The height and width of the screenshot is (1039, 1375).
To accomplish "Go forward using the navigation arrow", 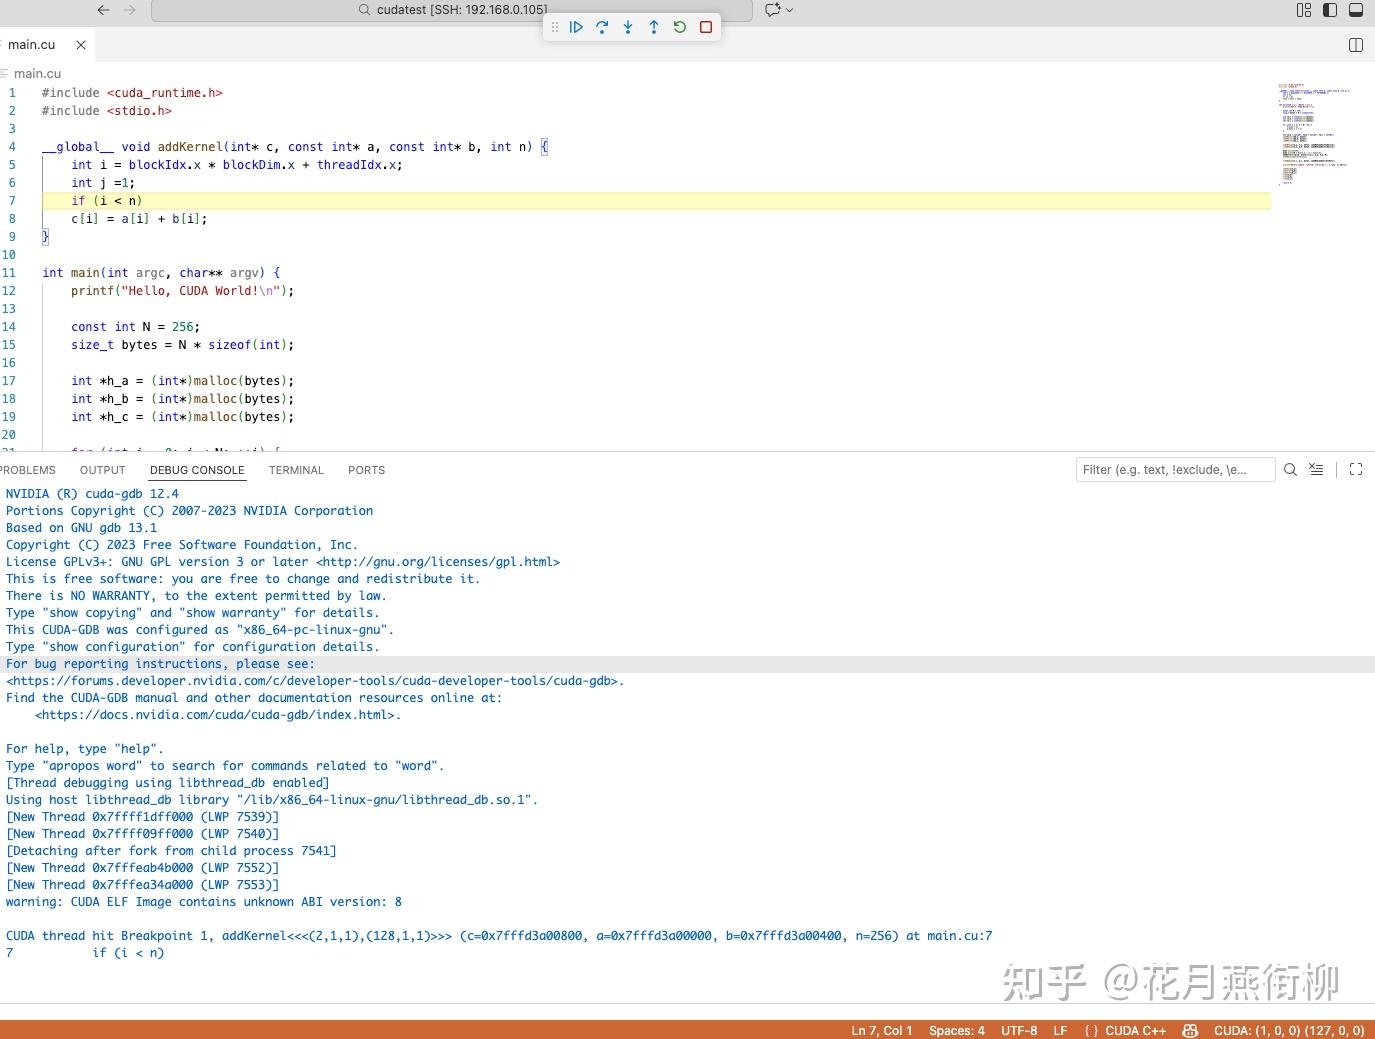I will 129,10.
